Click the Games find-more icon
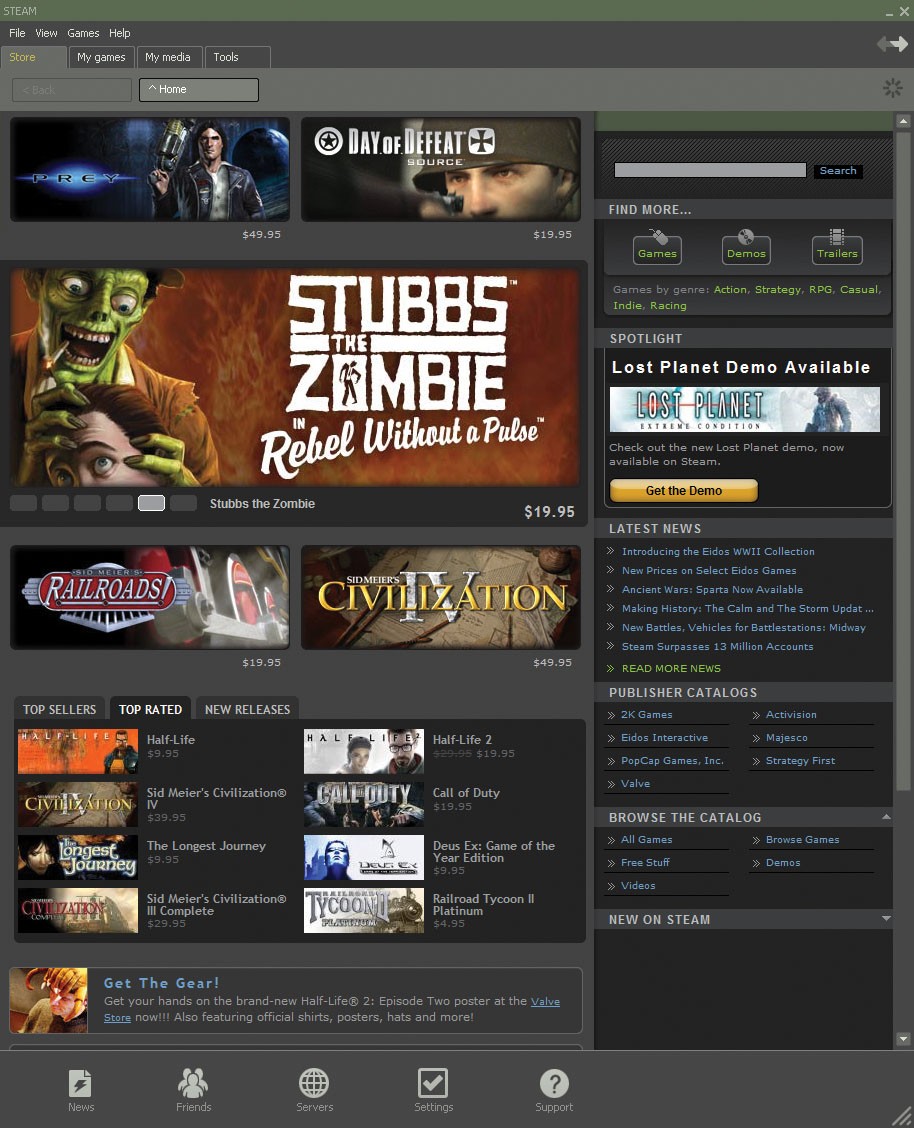The height and width of the screenshot is (1128, 914). pyautogui.click(x=657, y=247)
